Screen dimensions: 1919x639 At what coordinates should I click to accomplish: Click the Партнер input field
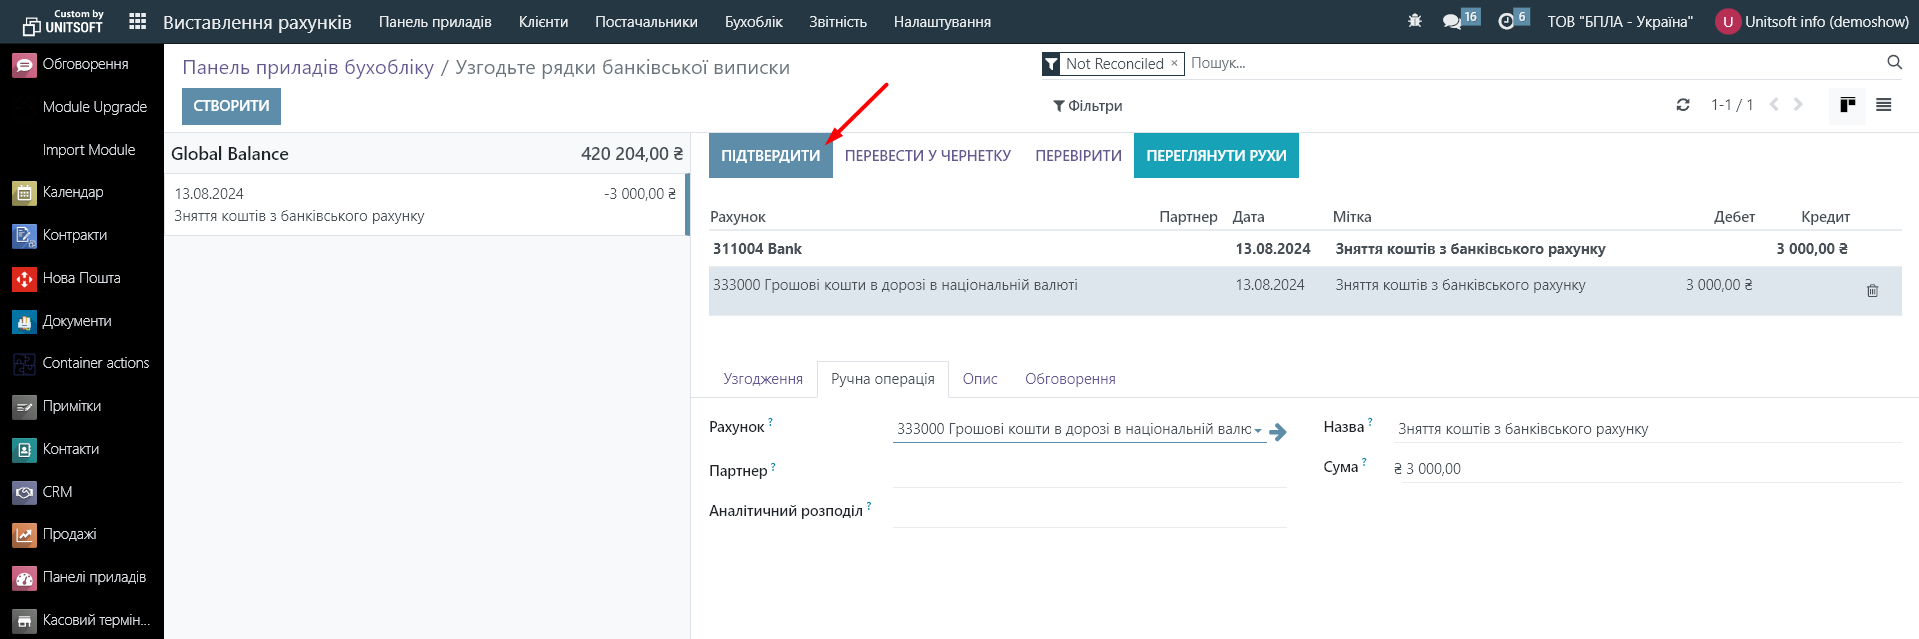(1089, 470)
